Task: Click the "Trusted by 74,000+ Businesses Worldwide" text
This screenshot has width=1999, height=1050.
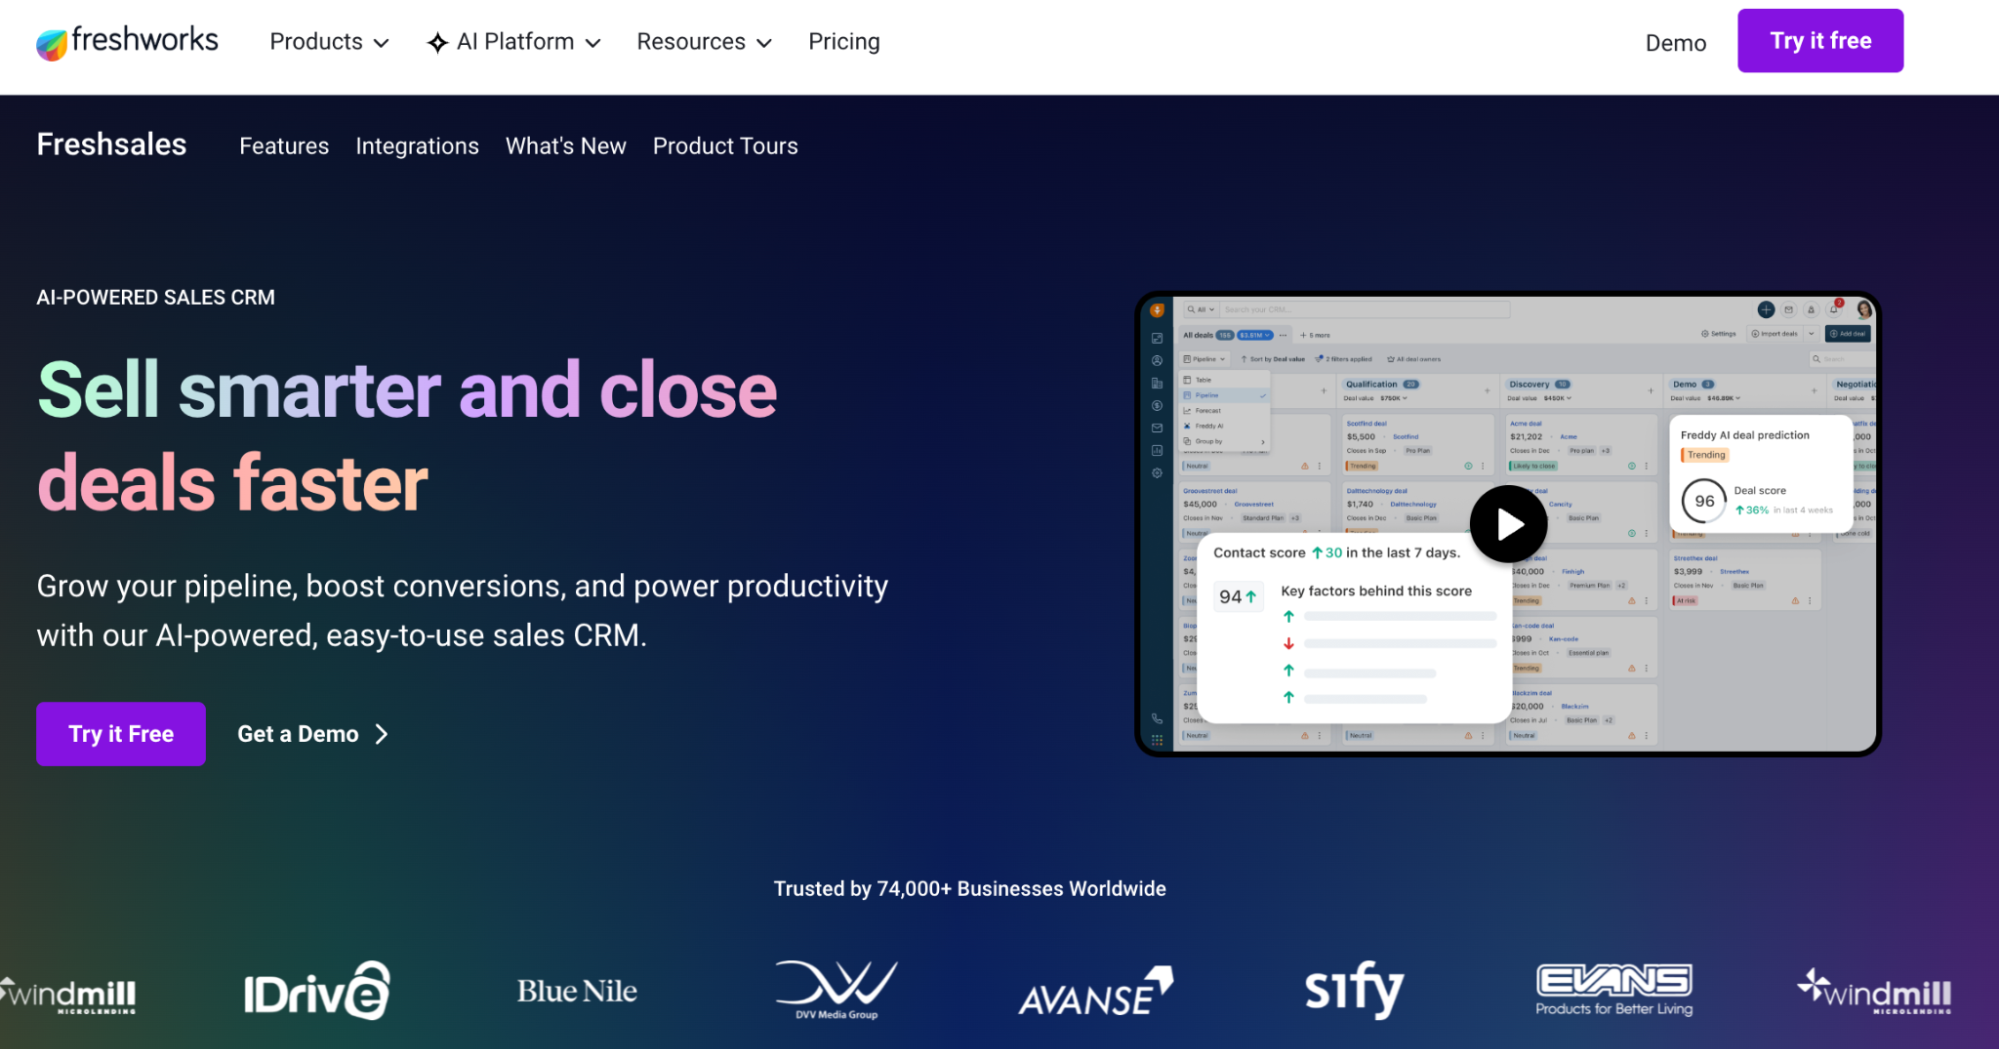Action: [x=970, y=888]
